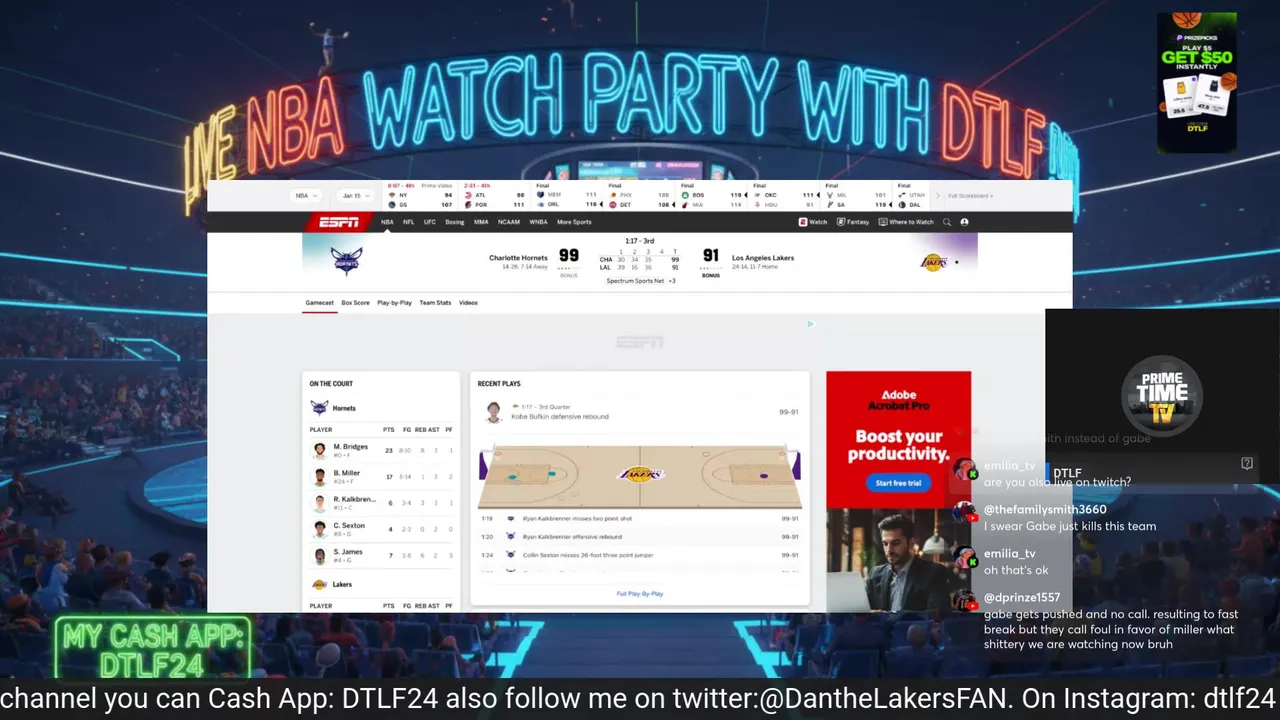Select NFL in the ESPN navigation bar

(408, 222)
